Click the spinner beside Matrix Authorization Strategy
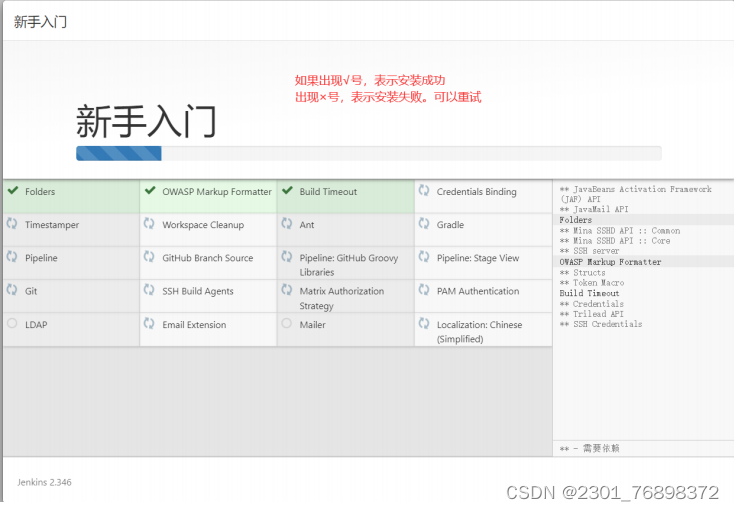Viewport: 734px width, 511px height. pos(287,290)
